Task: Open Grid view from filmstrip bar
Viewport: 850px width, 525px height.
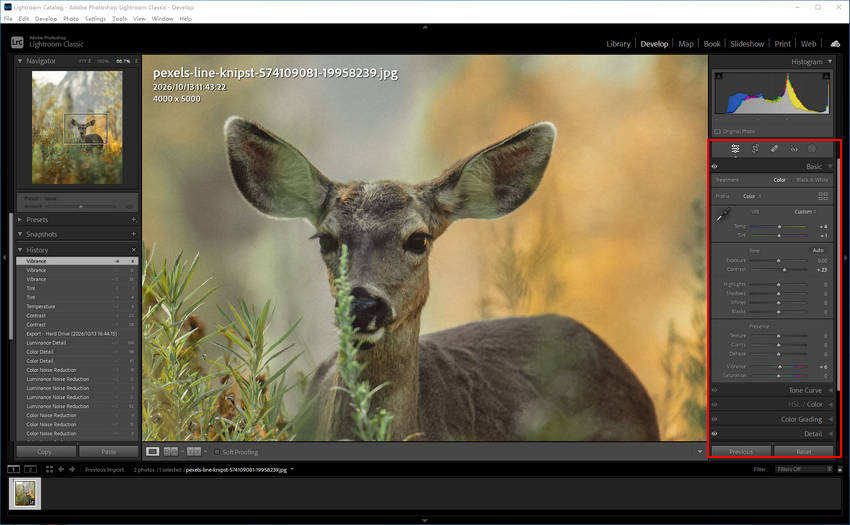Action: [x=49, y=469]
